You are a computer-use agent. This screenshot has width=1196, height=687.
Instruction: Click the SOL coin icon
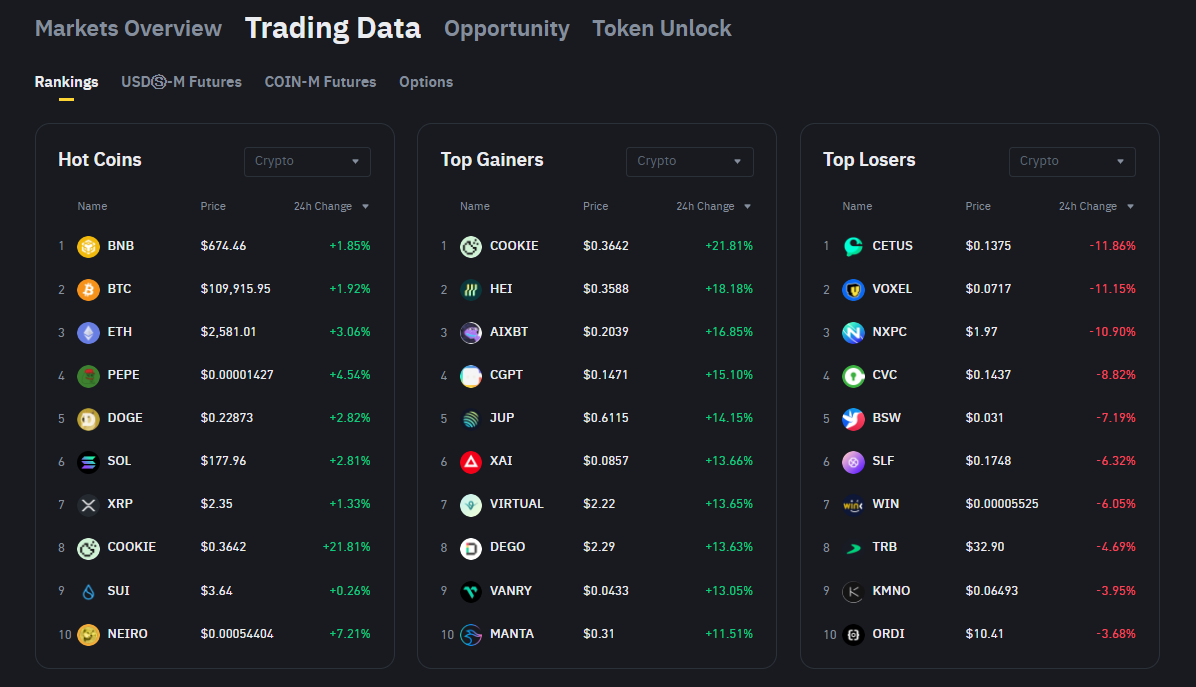point(88,461)
